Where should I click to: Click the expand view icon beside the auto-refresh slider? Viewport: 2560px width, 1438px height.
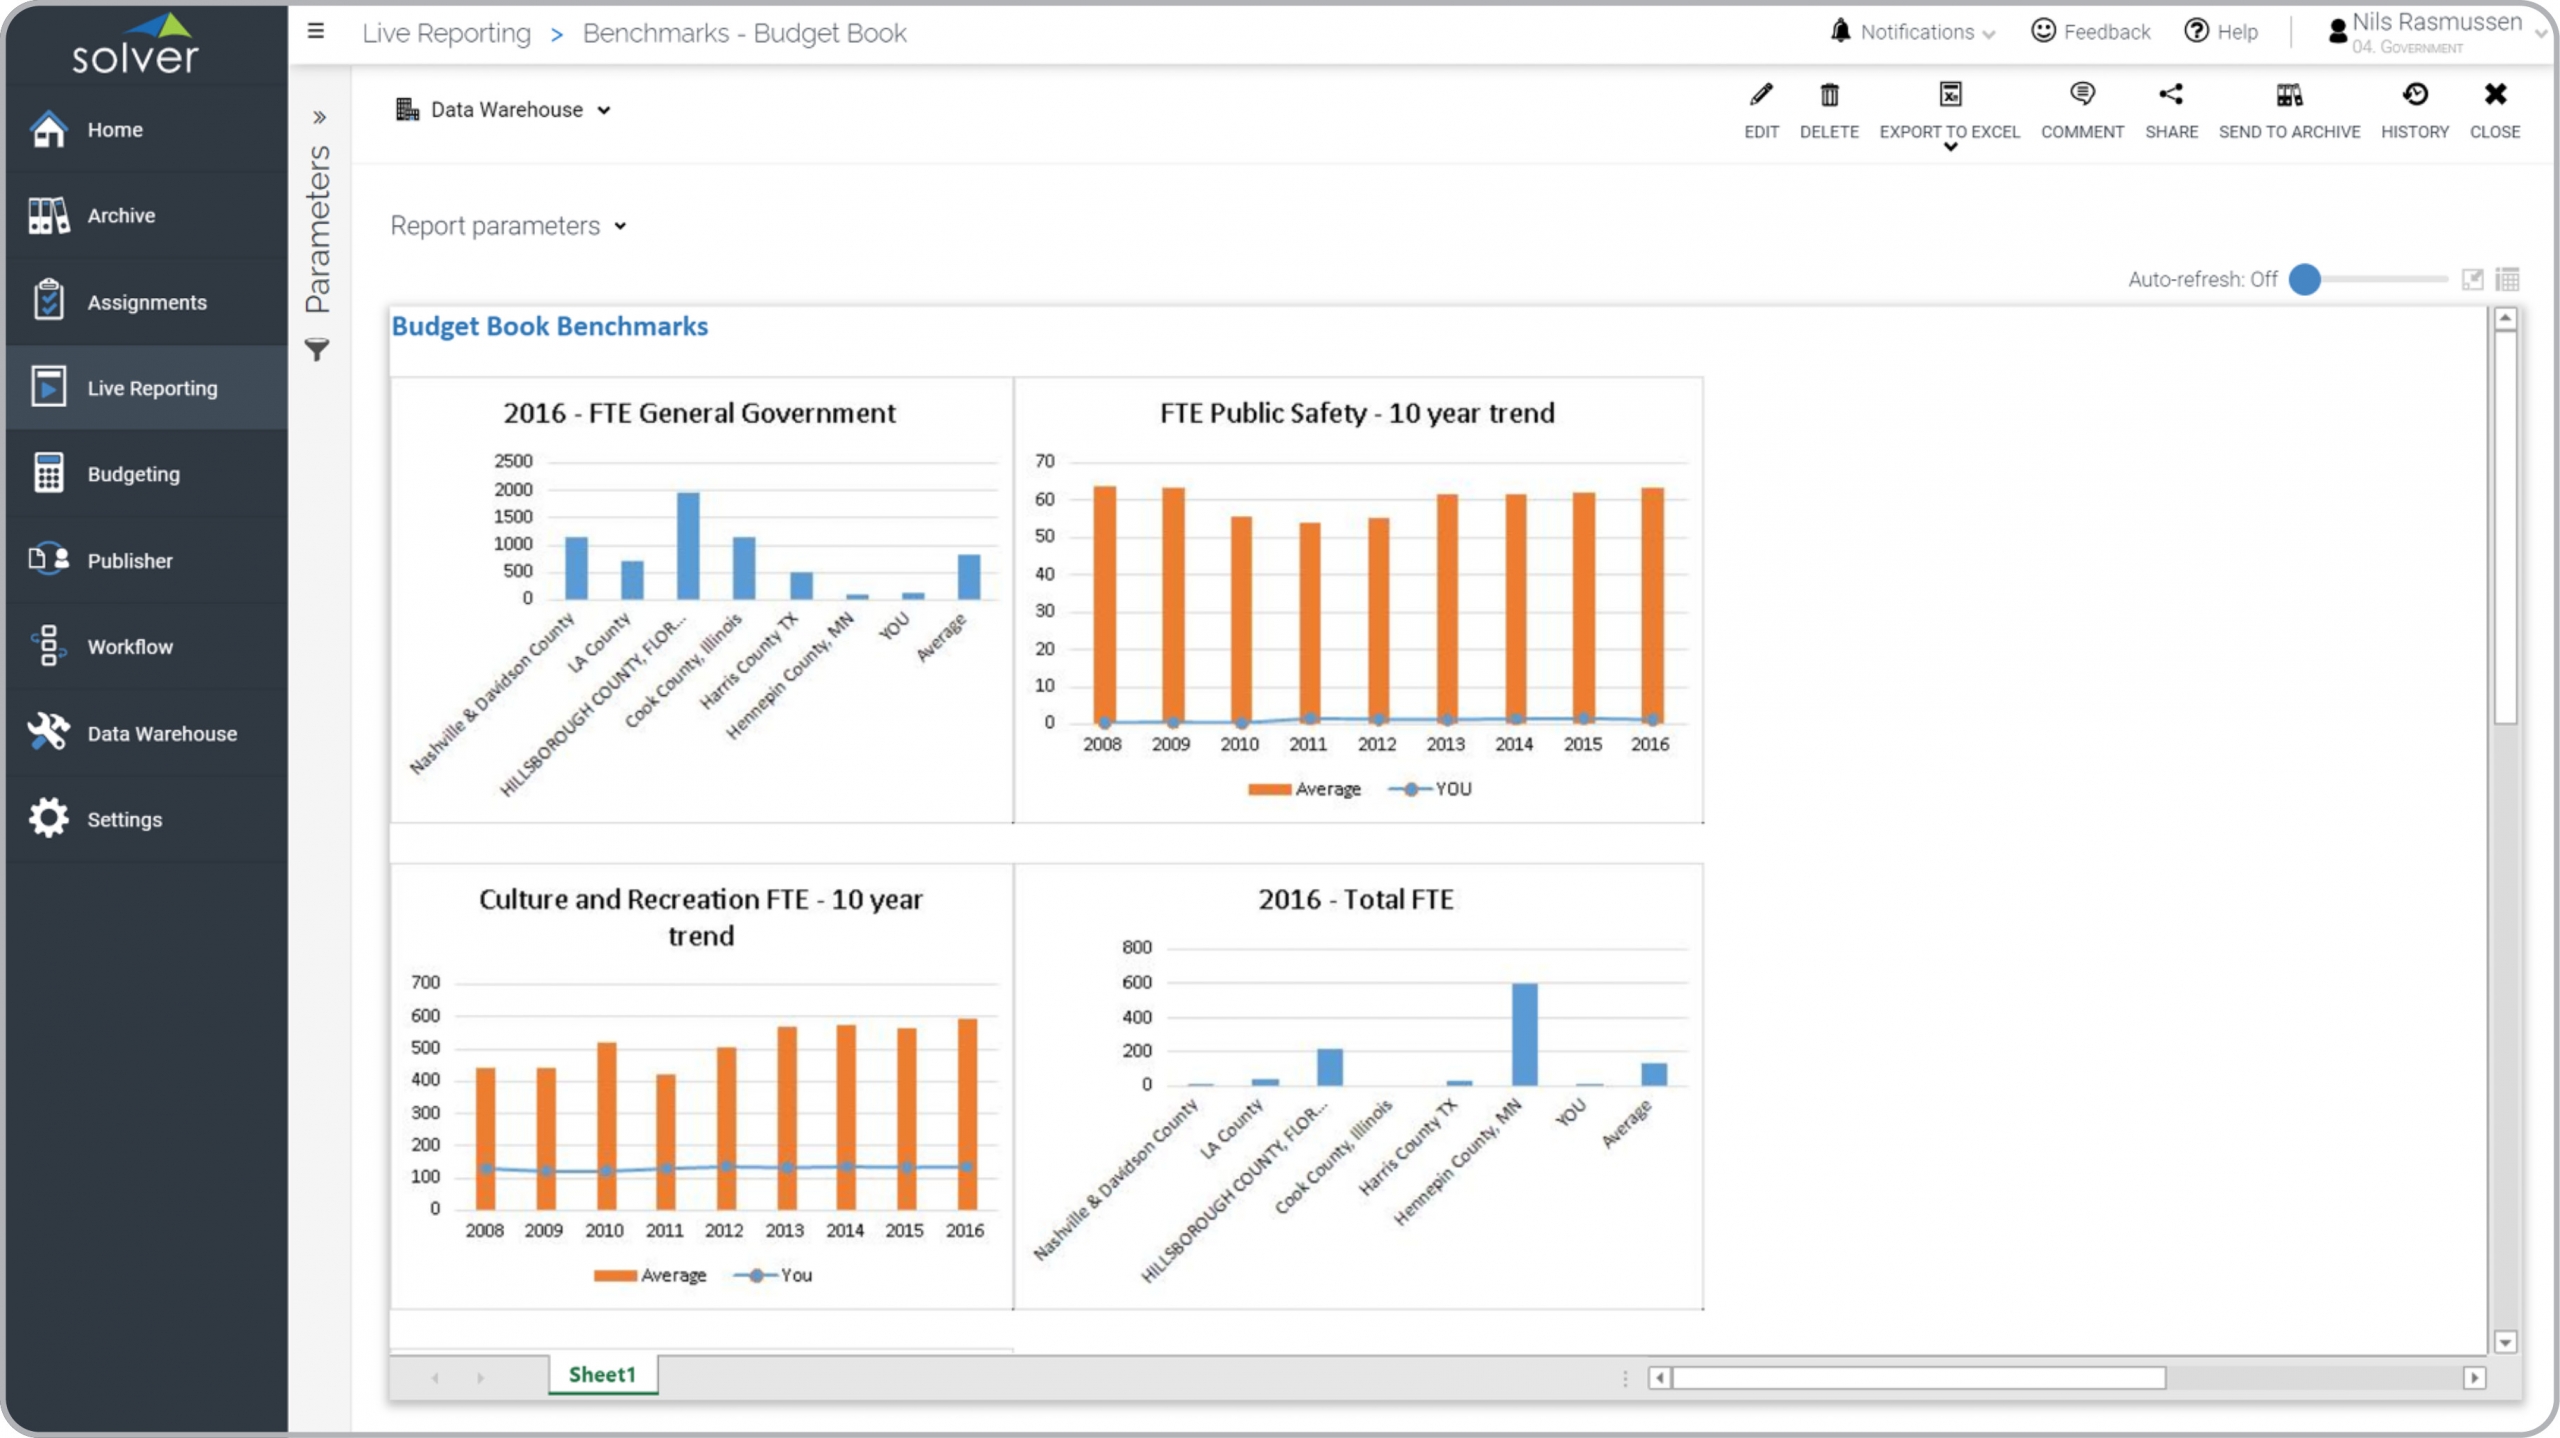pos(2472,279)
